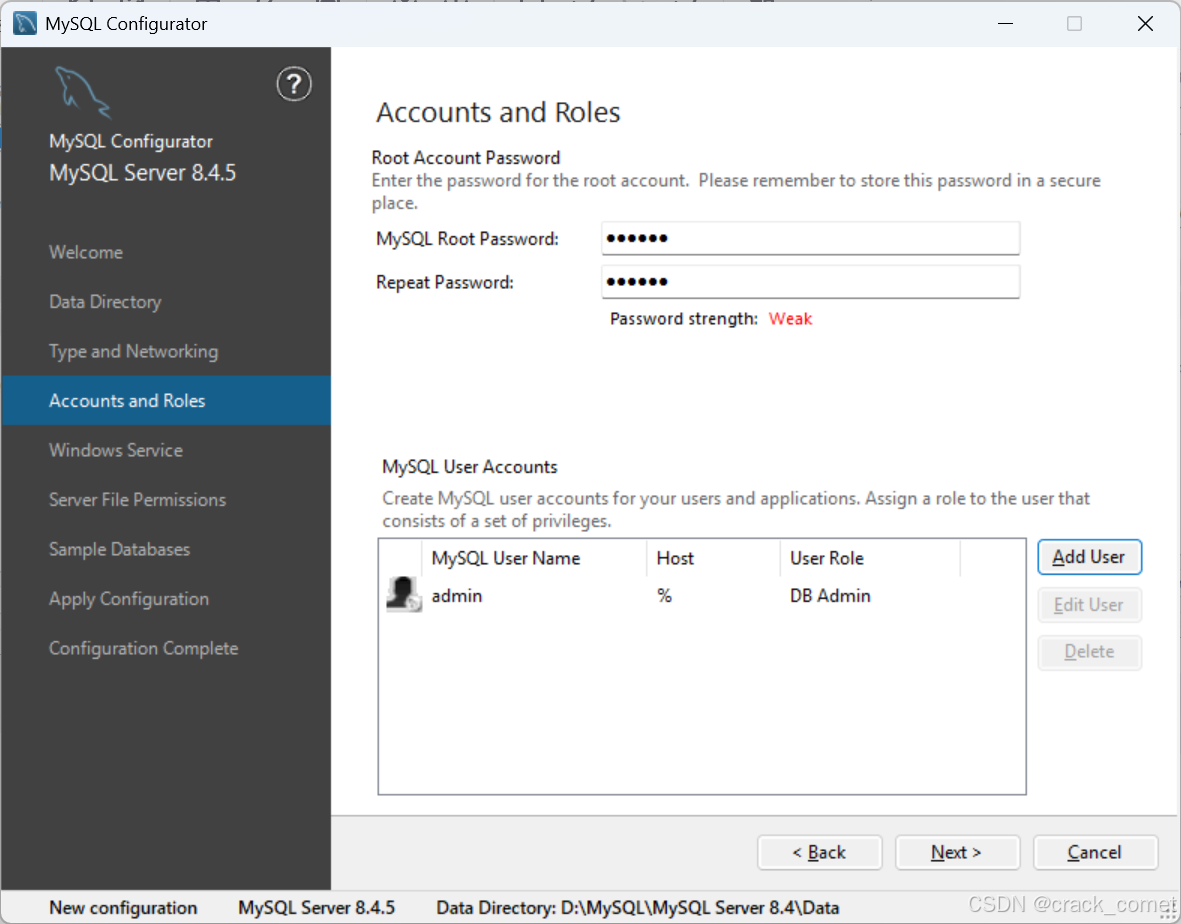Image resolution: width=1181 pixels, height=924 pixels.
Task: Click the Host column header
Action: coord(713,558)
